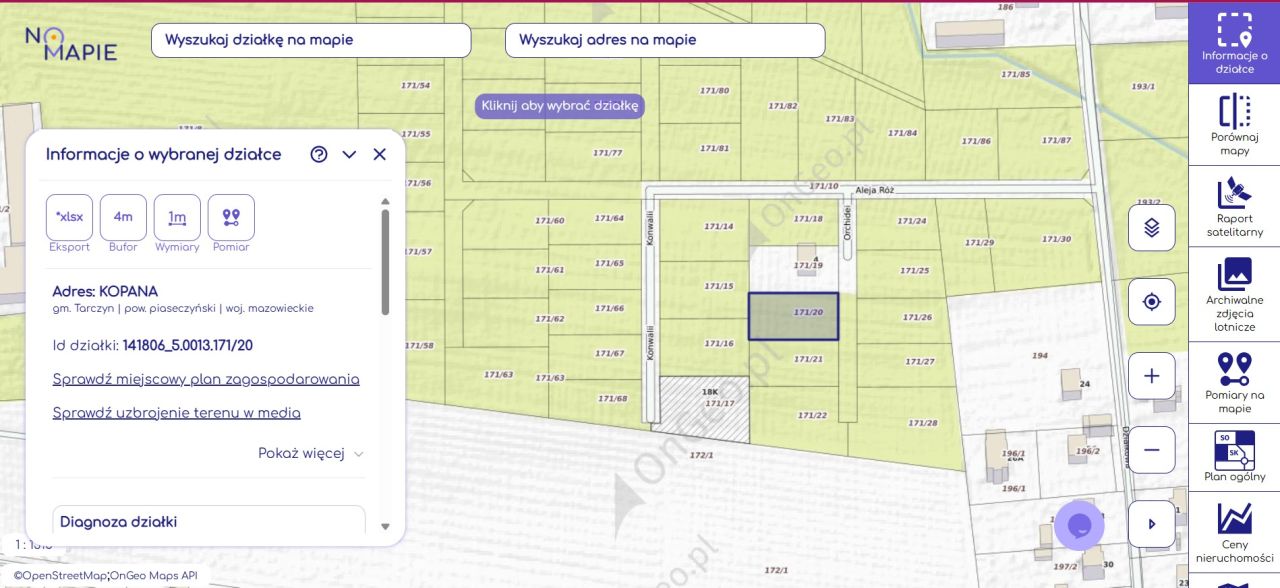The image size is (1280, 588).
Task: Open OnGeo Maps API attribution link
Action: [x=154, y=575]
